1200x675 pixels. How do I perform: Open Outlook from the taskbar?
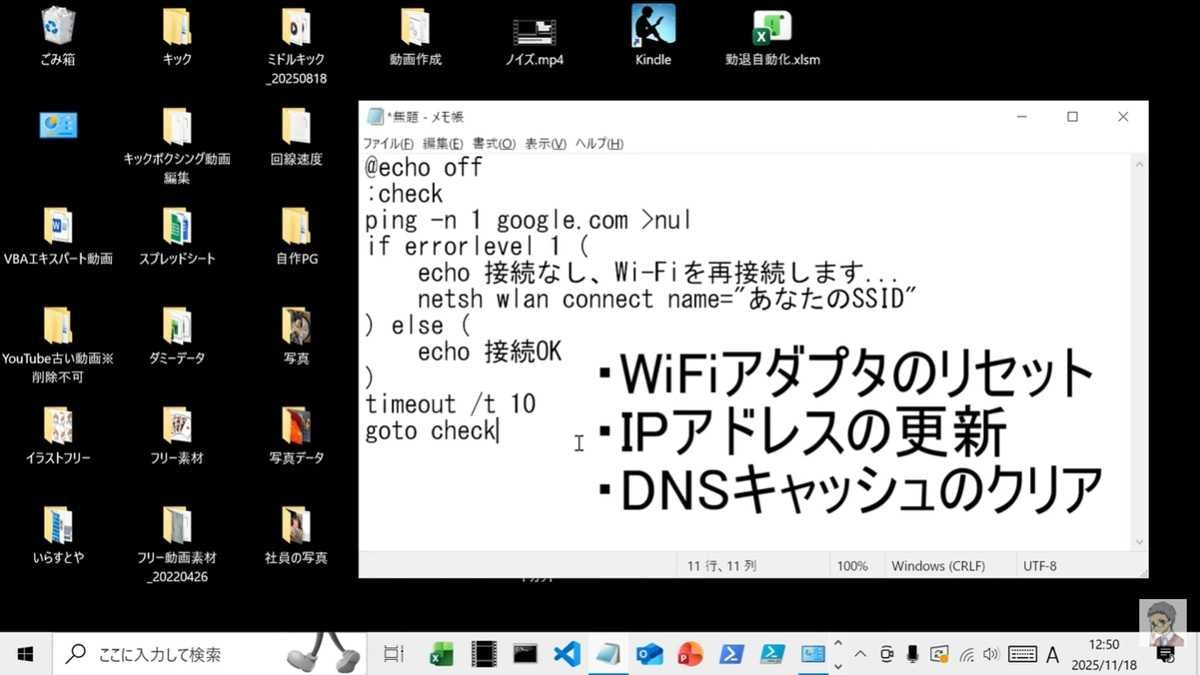pyautogui.click(x=650, y=655)
